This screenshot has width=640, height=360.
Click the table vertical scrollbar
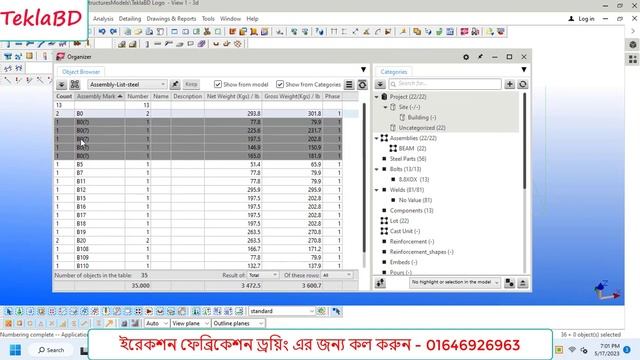pos(364,178)
